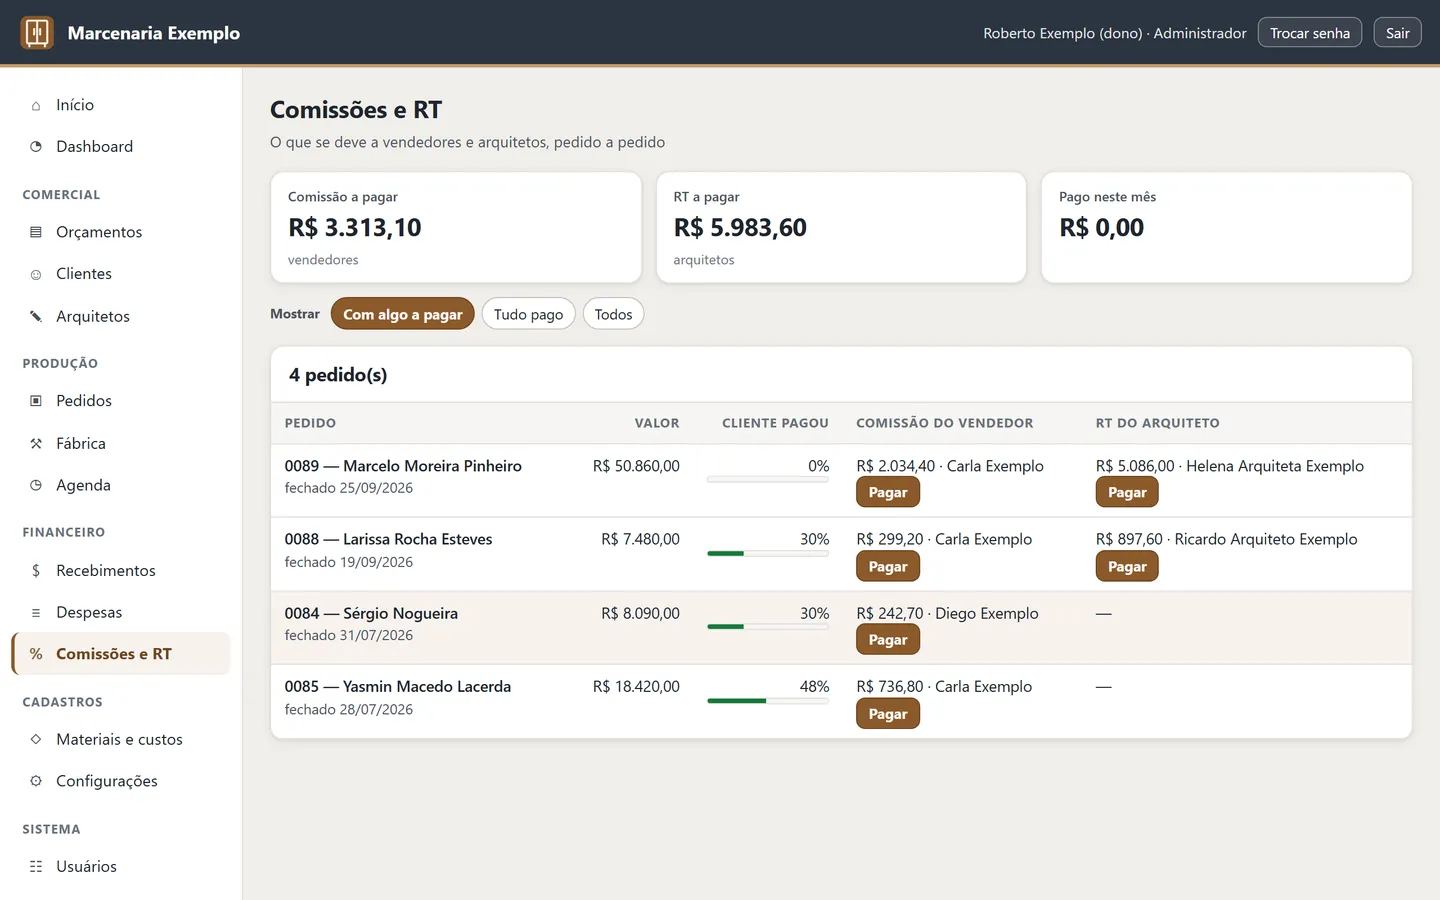This screenshot has width=1440, height=900.
Task: Filter list by 'Tudo pago'
Action: pos(529,314)
